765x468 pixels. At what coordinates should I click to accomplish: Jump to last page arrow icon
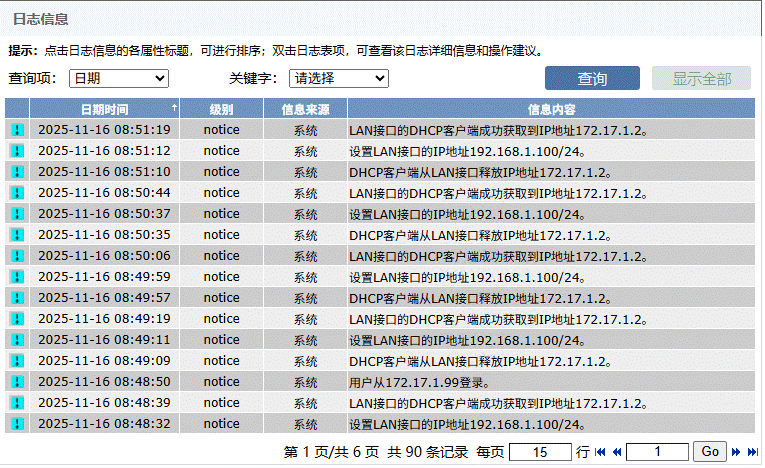(753, 452)
